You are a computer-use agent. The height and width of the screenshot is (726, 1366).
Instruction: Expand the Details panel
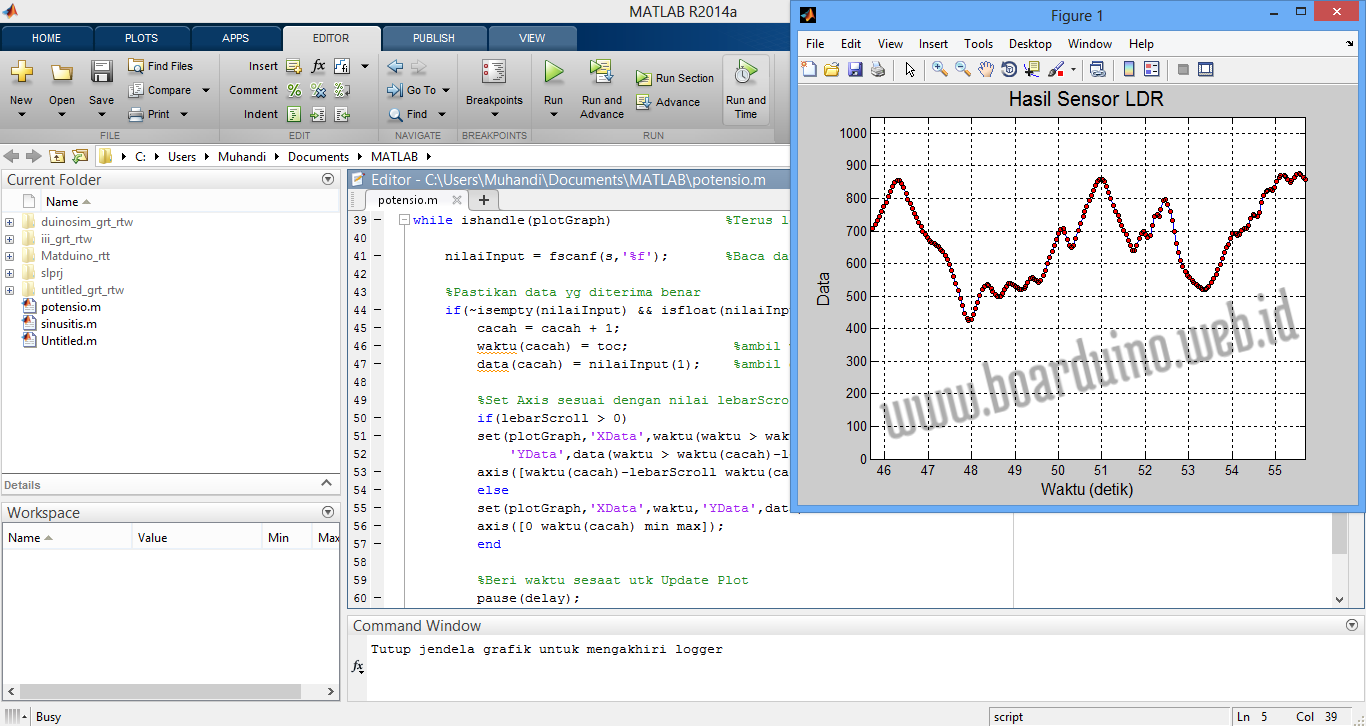[x=328, y=484]
